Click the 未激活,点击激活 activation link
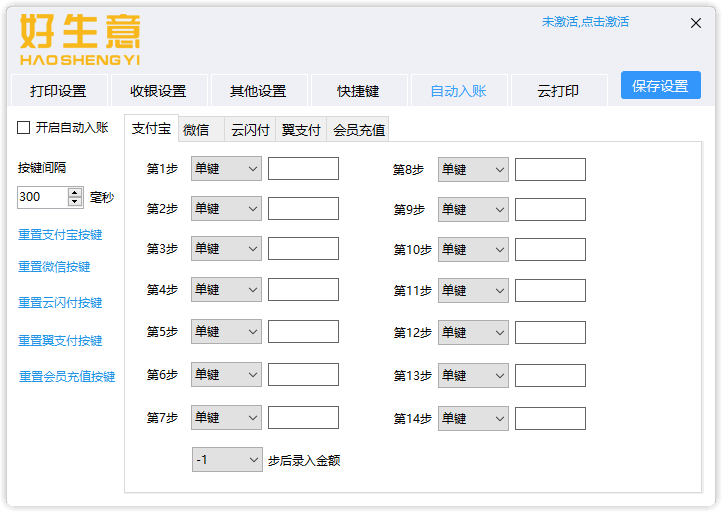 coord(585,22)
